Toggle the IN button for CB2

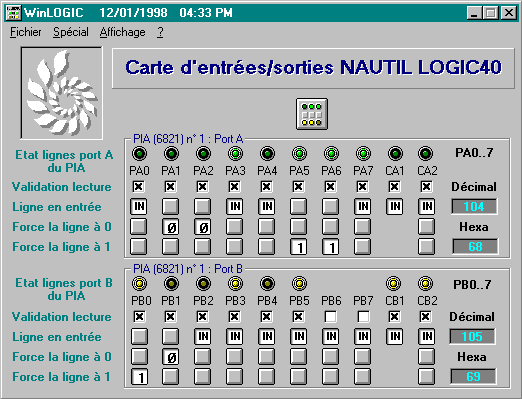point(427,336)
